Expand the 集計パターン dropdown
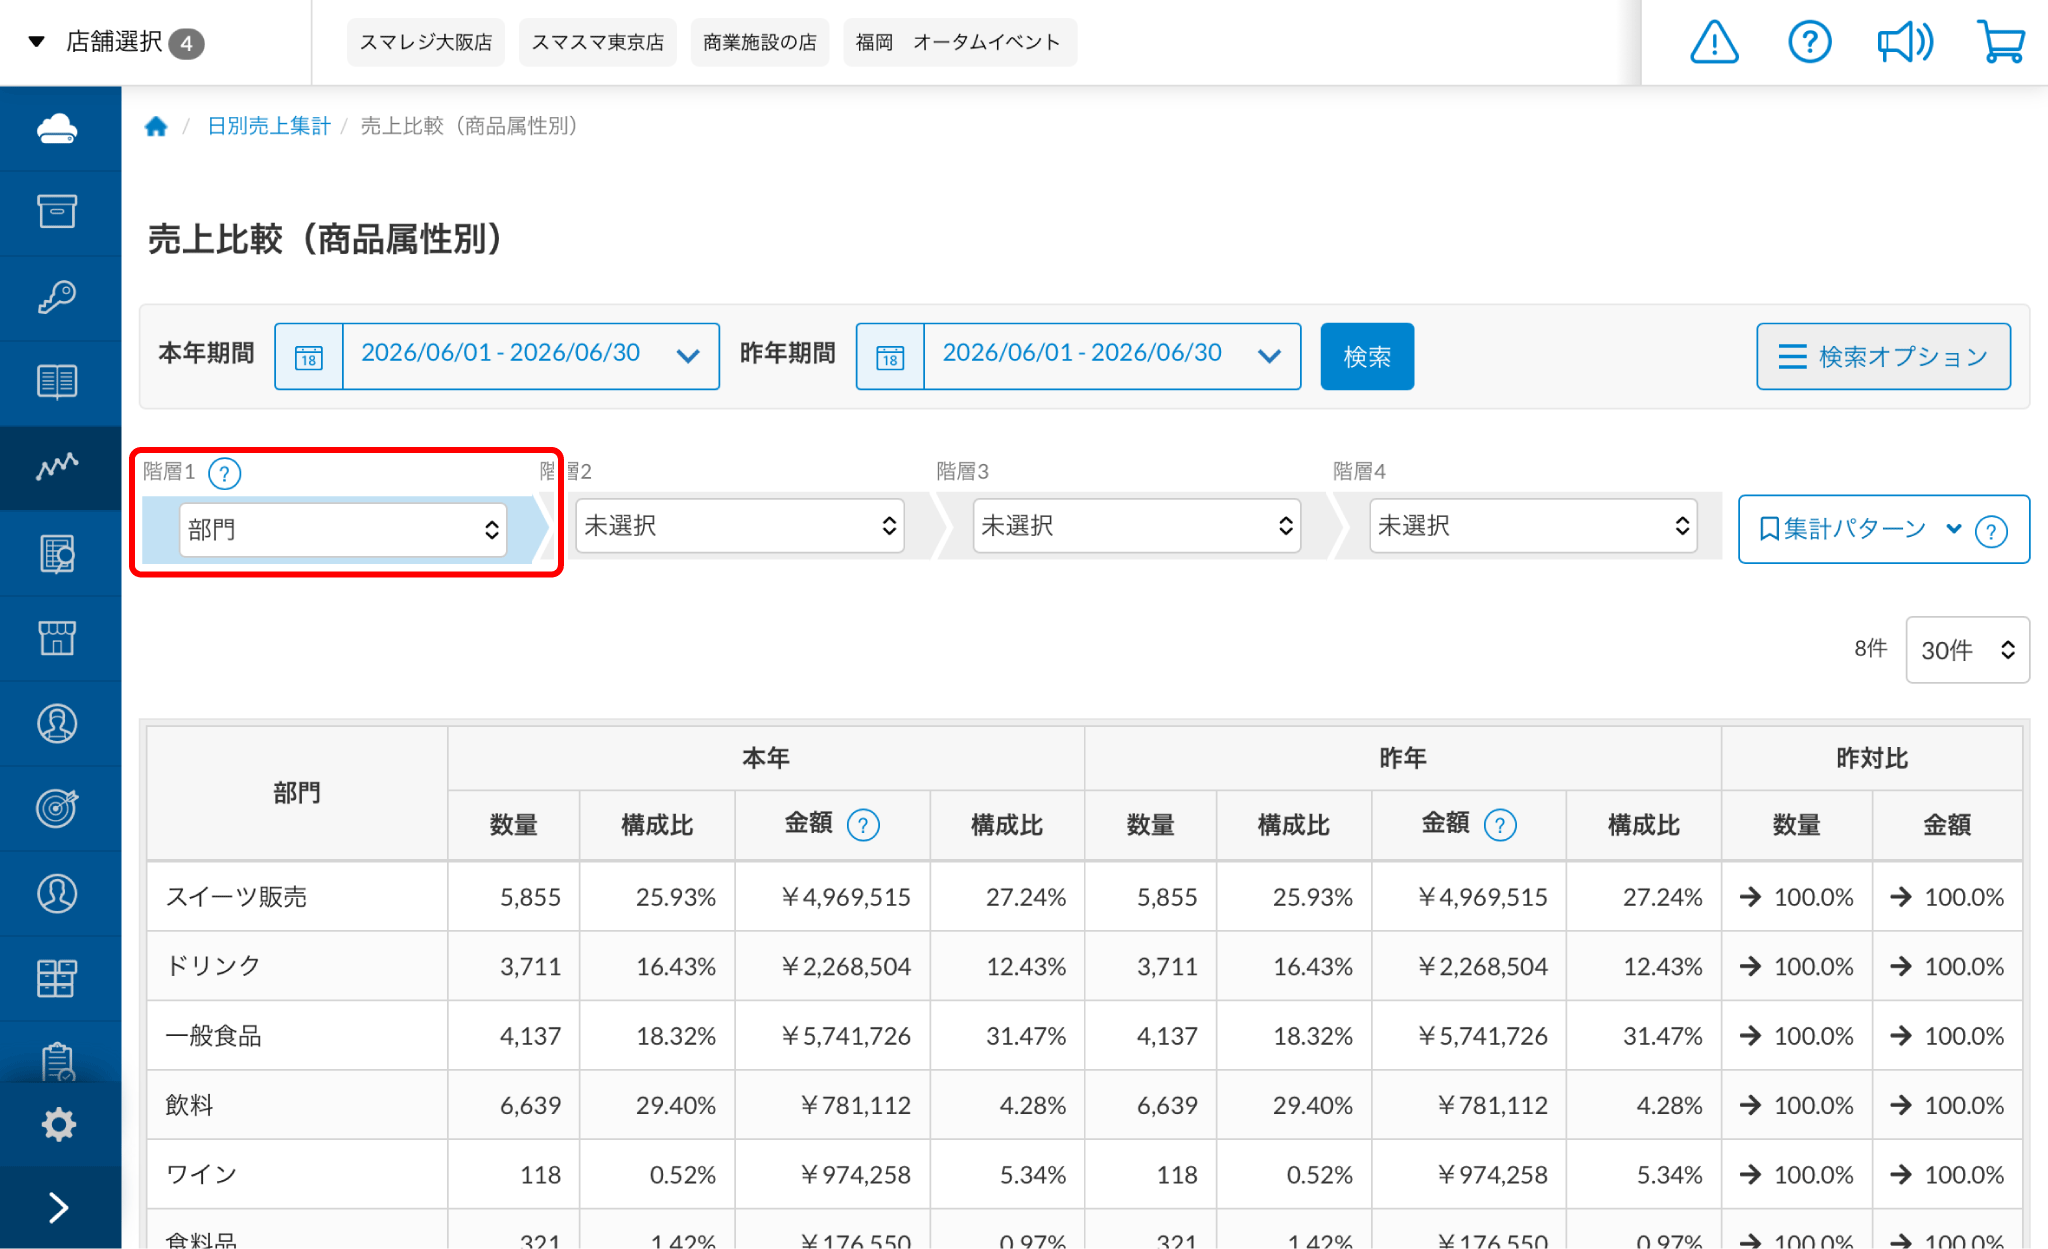This screenshot has width=2048, height=1249. 1883,529
